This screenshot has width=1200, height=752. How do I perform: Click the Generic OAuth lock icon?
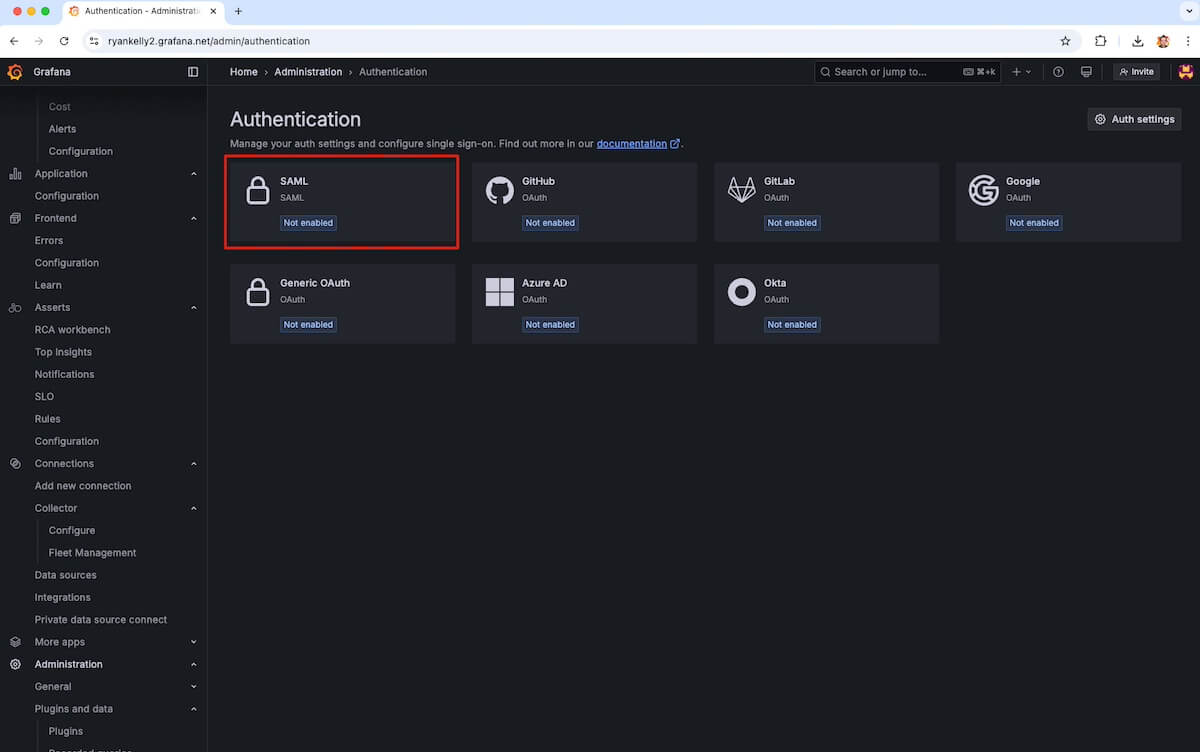pyautogui.click(x=258, y=292)
